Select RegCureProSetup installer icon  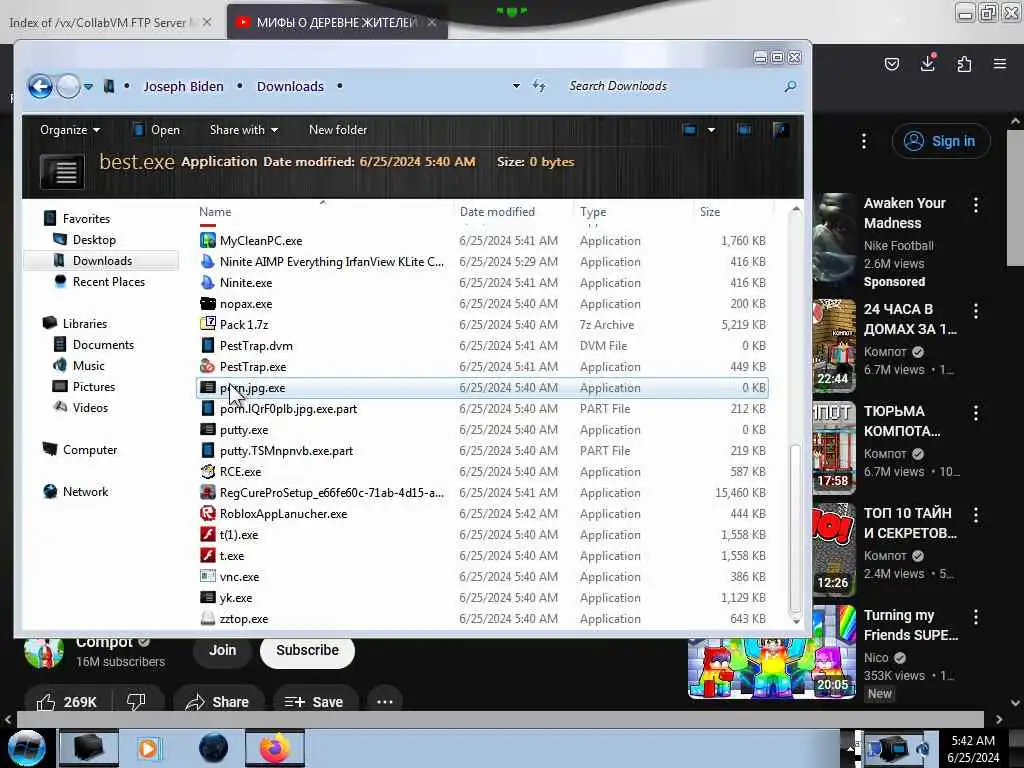point(208,492)
